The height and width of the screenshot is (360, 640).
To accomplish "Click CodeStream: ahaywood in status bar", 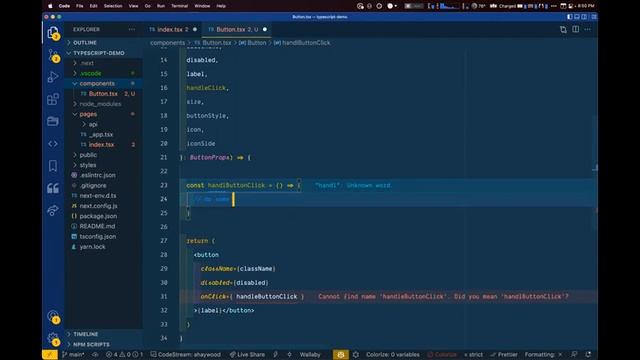I will pyautogui.click(x=185, y=355).
